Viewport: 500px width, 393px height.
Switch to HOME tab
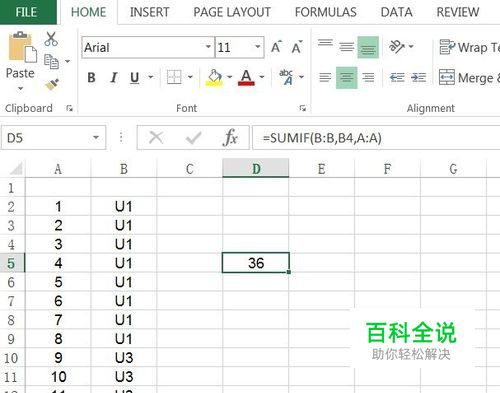tap(88, 12)
